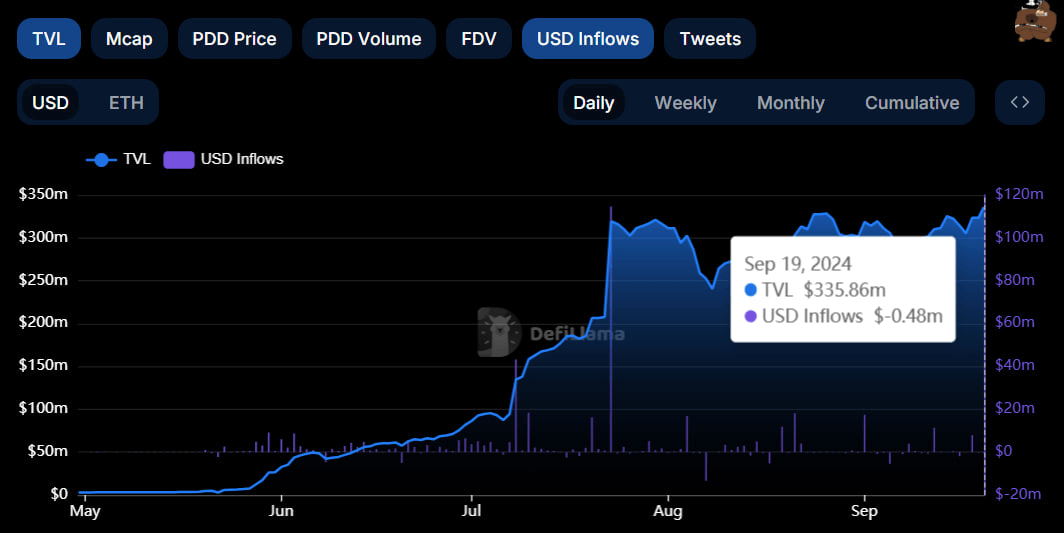This screenshot has height=533, width=1064.
Task: Show Cumulative inflows view
Action: coord(911,103)
